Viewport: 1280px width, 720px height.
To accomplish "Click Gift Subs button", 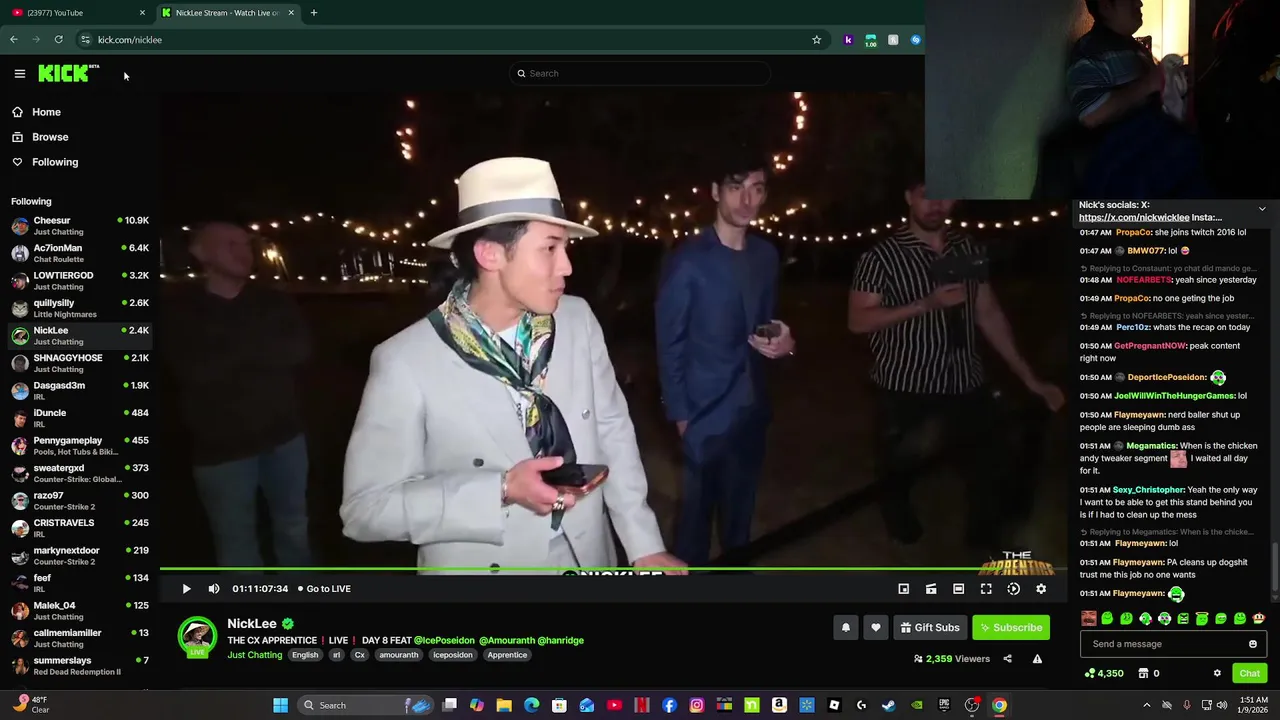I will tap(930, 628).
